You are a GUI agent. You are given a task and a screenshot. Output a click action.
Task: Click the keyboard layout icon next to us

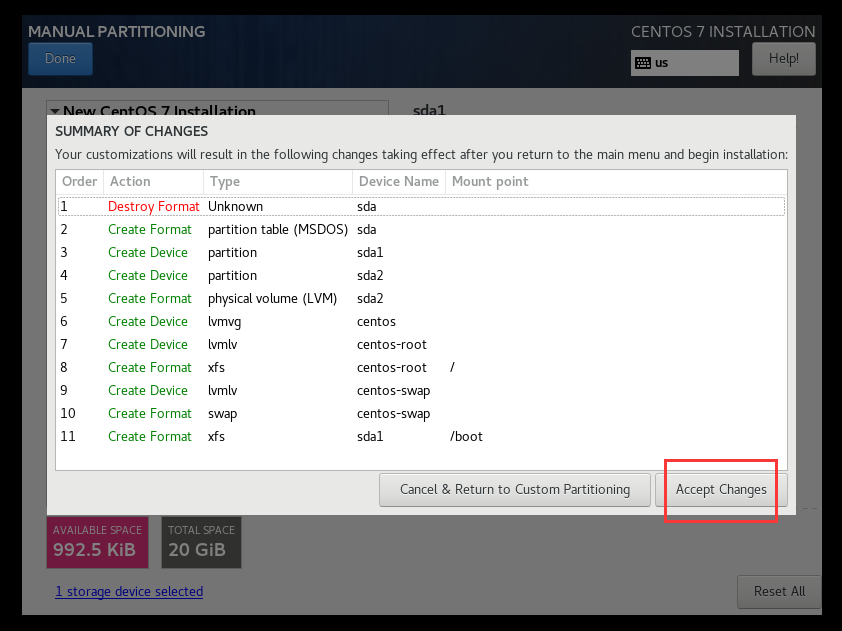tap(643, 63)
